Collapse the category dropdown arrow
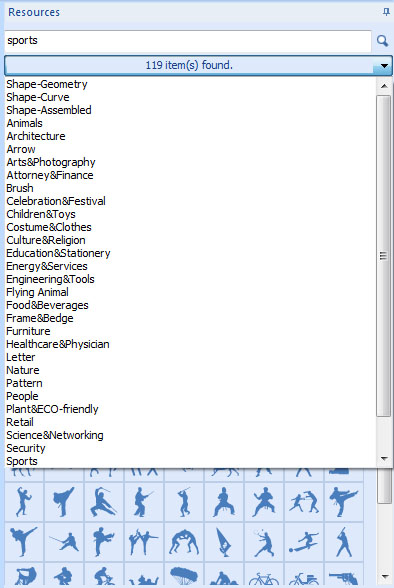Viewport: 394px width, 588px height. coord(384,66)
